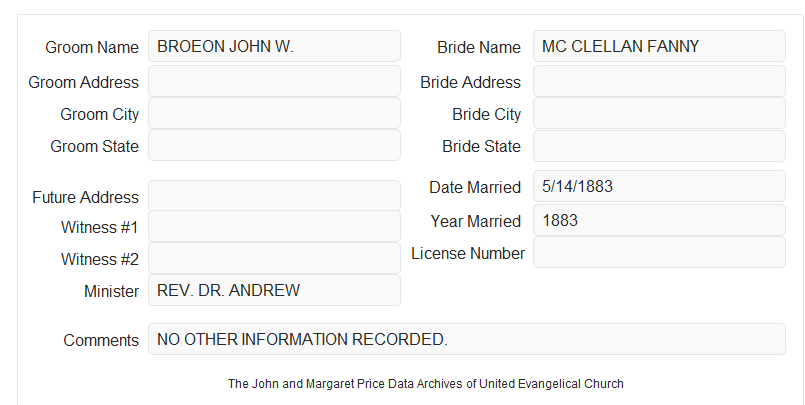805x405 pixels.
Task: Click the Bride Name field
Action: pos(659,46)
